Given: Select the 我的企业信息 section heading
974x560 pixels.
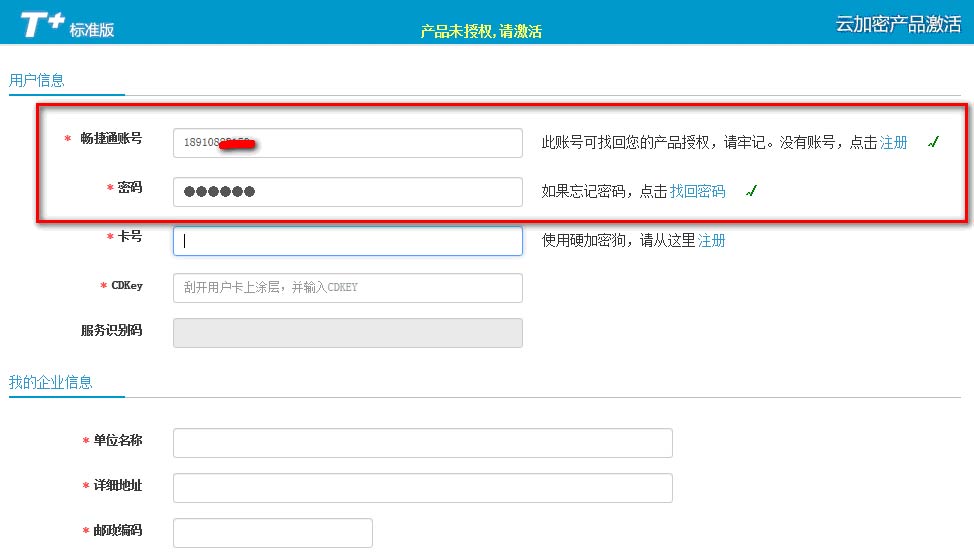Looking at the screenshot, I should click(x=50, y=382).
